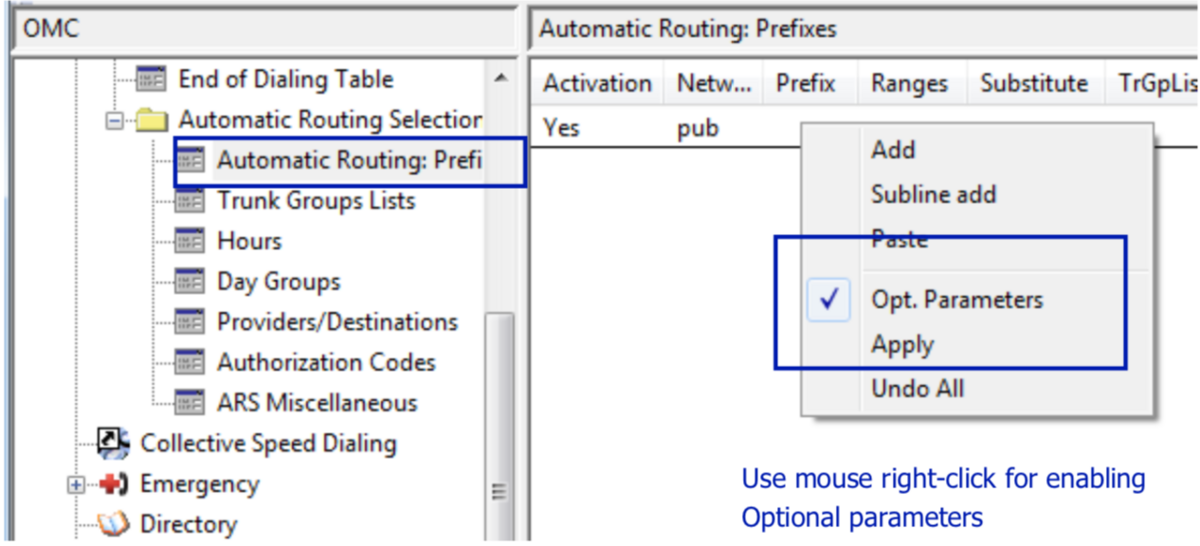Click the End of Dialing Table icon
The height and width of the screenshot is (546, 1200).
click(151, 78)
